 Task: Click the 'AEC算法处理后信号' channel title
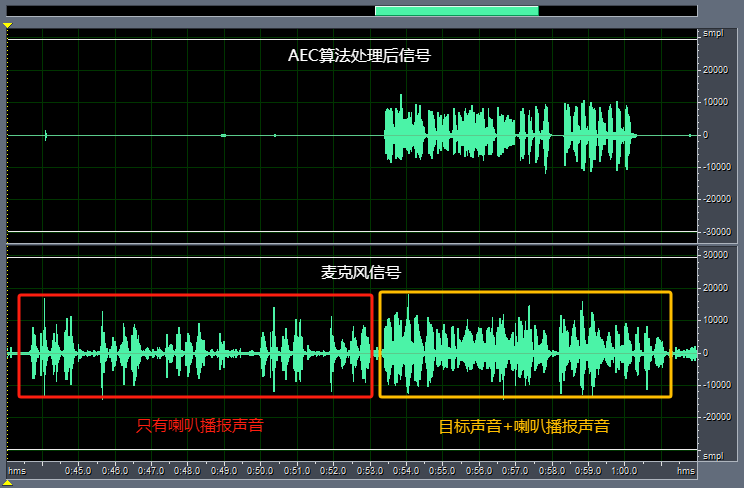coord(359,56)
